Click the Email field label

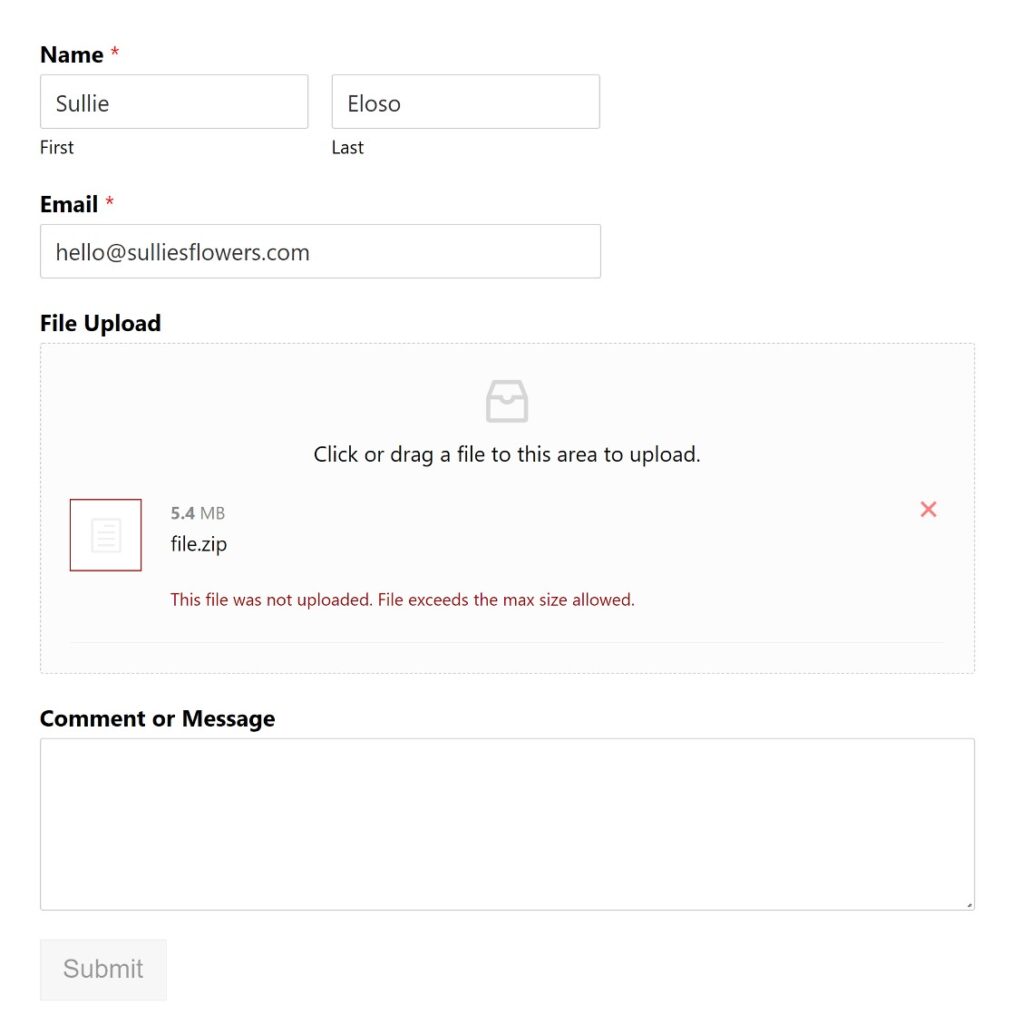[69, 205]
